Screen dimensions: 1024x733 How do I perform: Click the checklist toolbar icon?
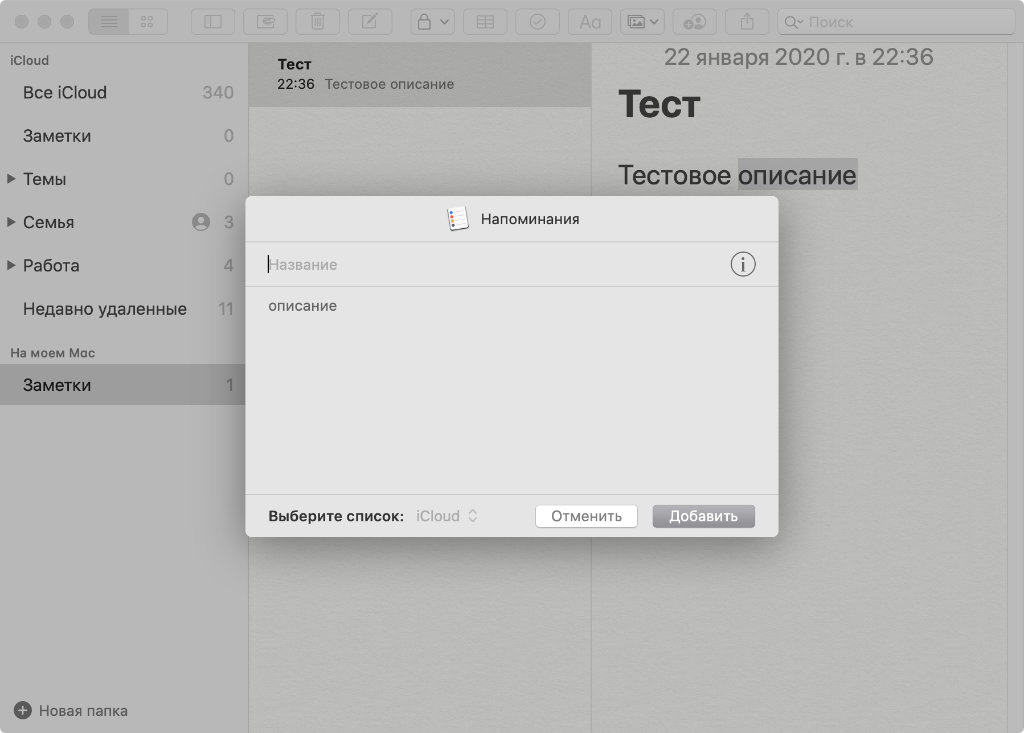click(537, 21)
